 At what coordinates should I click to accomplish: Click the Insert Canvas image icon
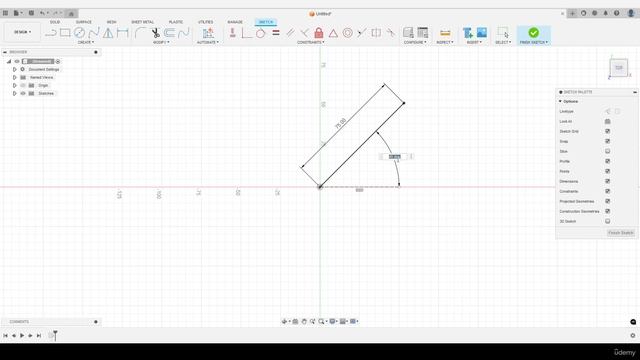pyautogui.click(x=482, y=33)
